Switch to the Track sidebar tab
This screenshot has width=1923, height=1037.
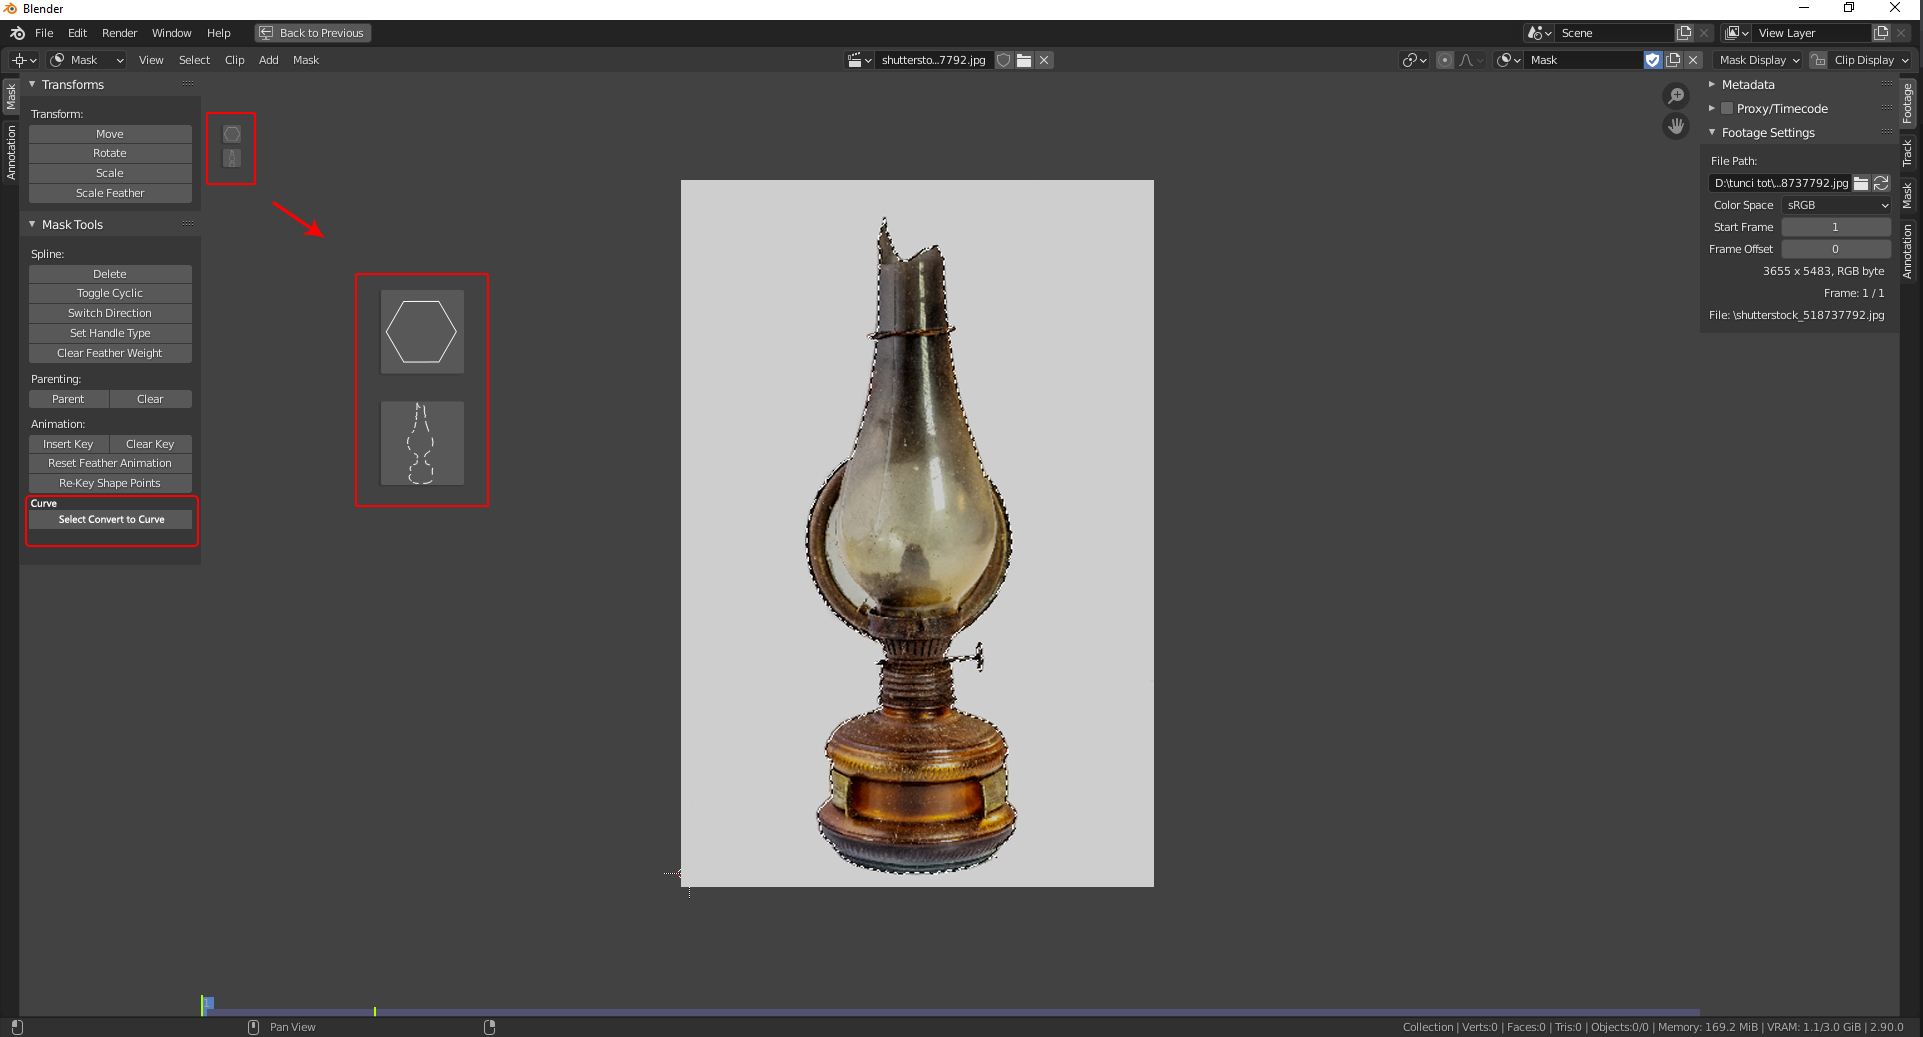point(1908,153)
